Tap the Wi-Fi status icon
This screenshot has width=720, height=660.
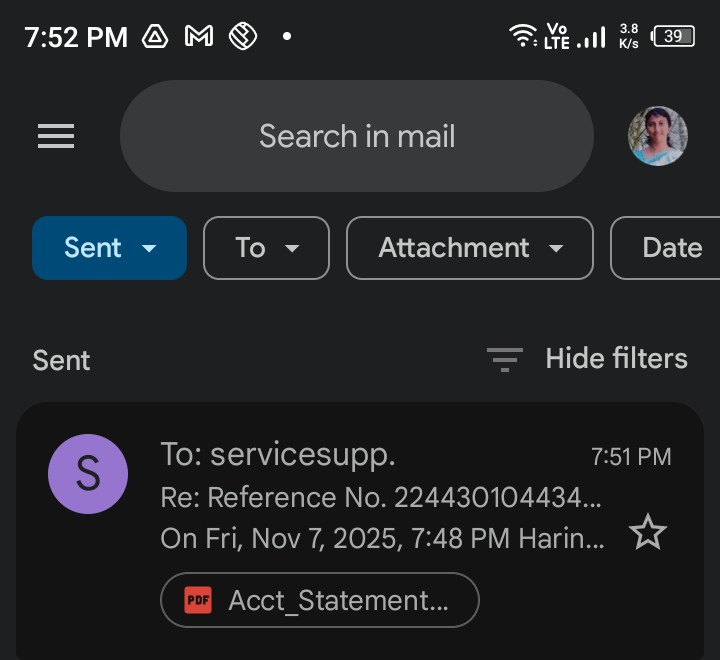(522, 37)
